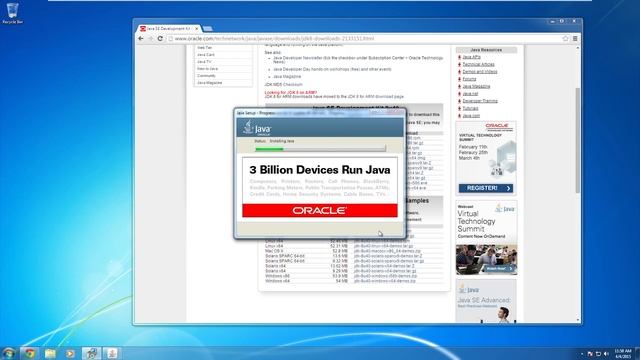Click the scrollbar up arrow in Chrome

(578, 48)
